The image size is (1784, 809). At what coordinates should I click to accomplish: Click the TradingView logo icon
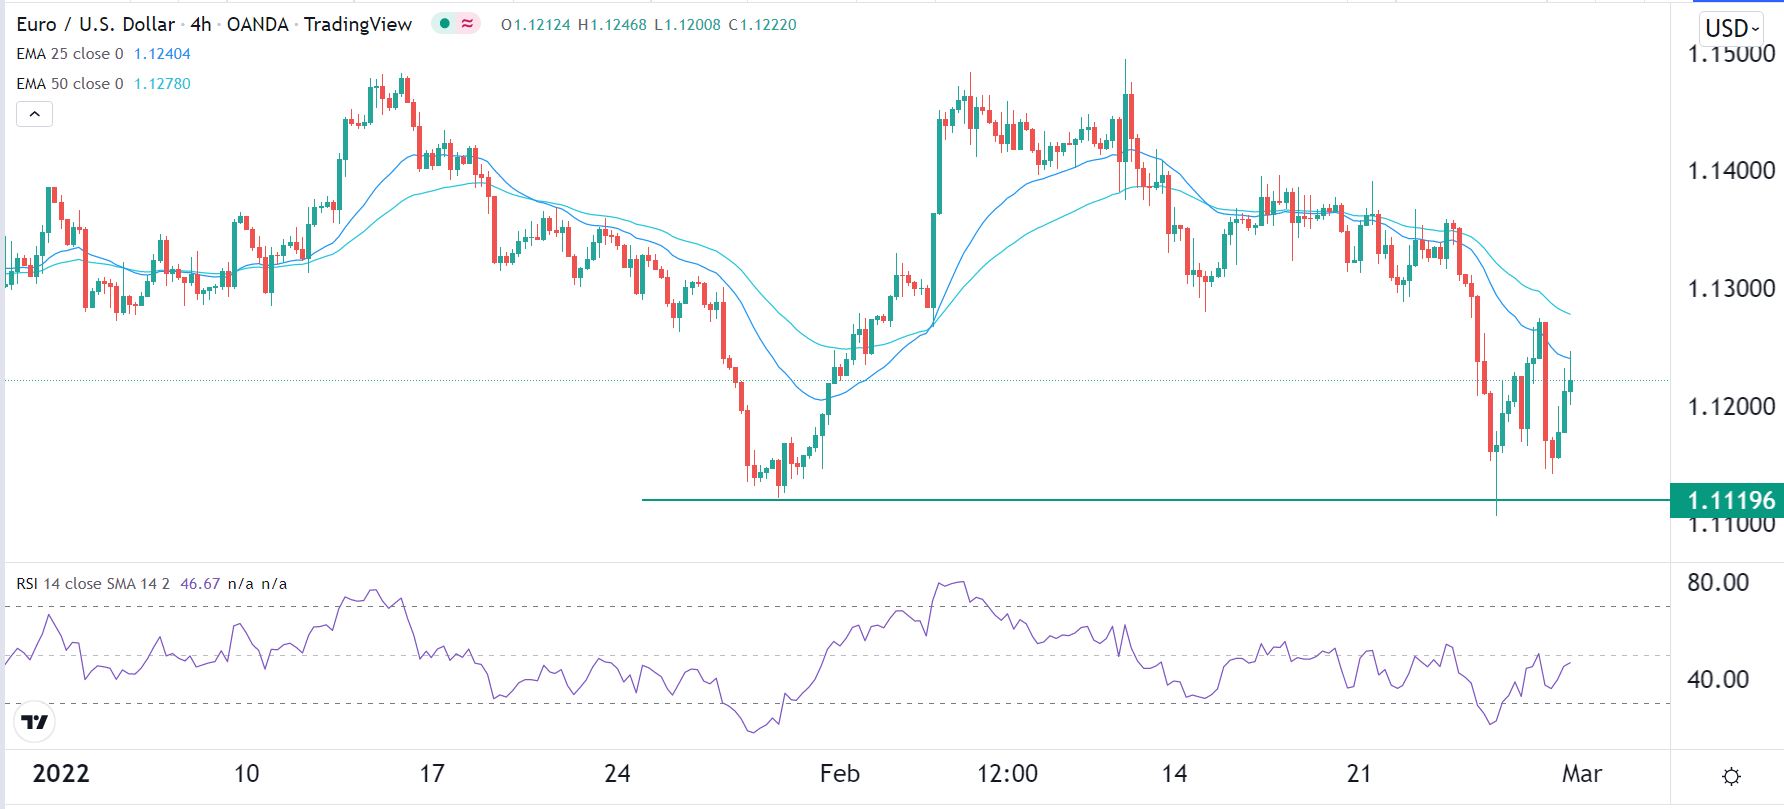point(35,722)
